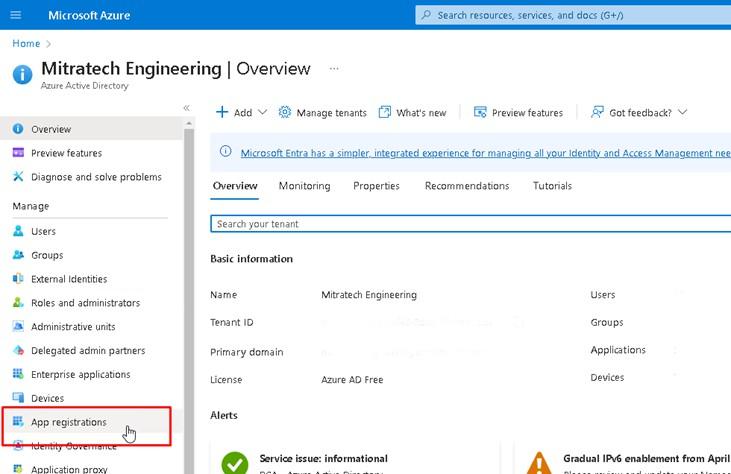The image size is (731, 474).
Task: Select Overview in the sidebar
Action: coord(51,129)
